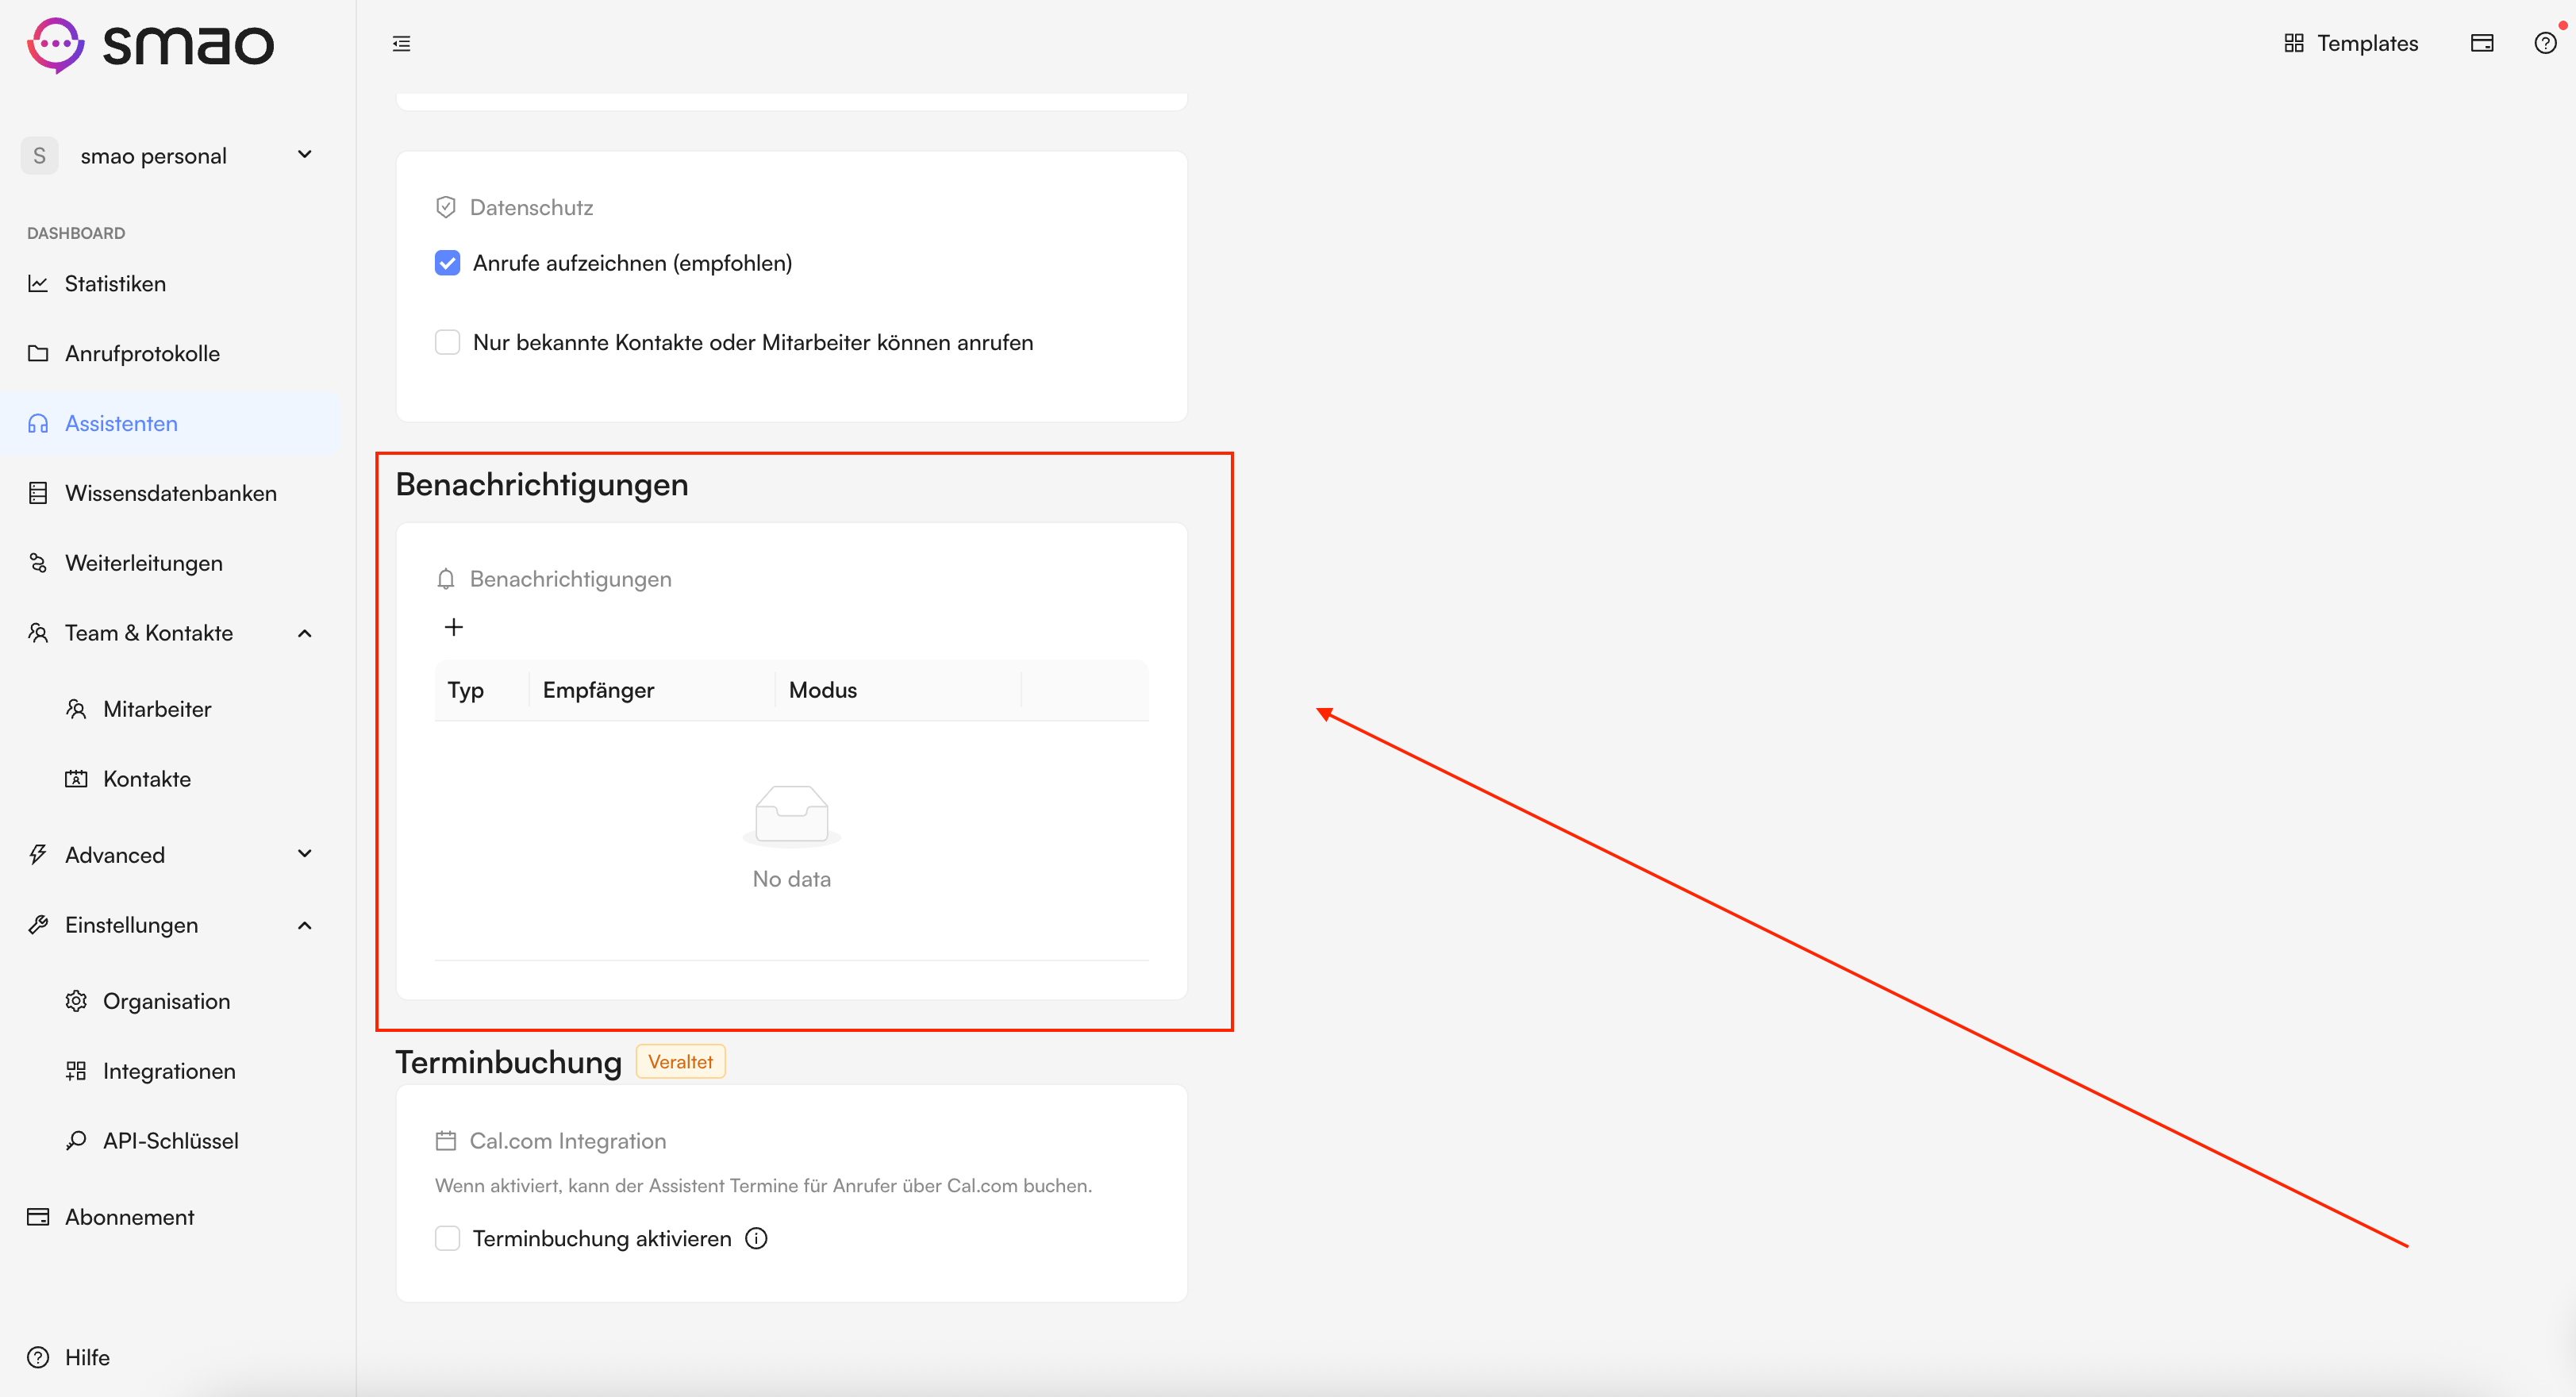2576x1397 pixels.
Task: Uncheck Anrufe aufzeichnen (empfohlen)
Action: [x=447, y=263]
